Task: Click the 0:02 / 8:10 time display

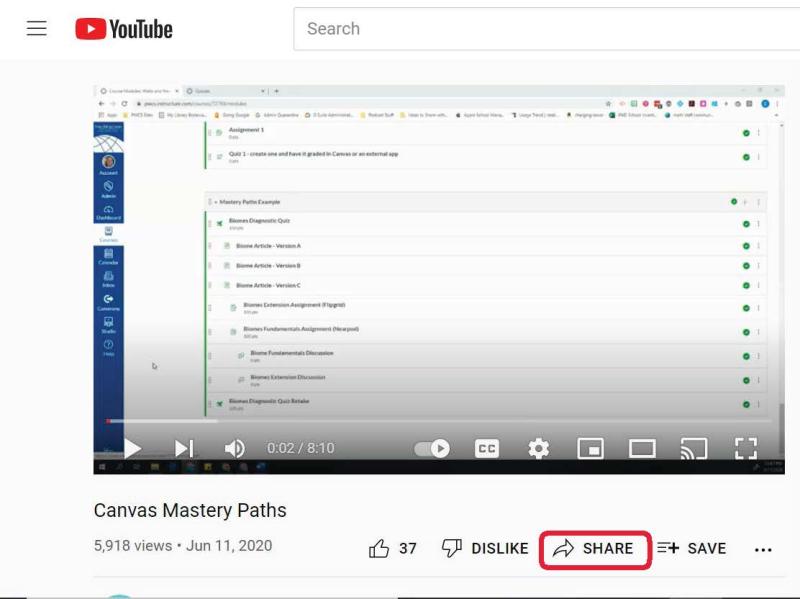Action: point(301,448)
